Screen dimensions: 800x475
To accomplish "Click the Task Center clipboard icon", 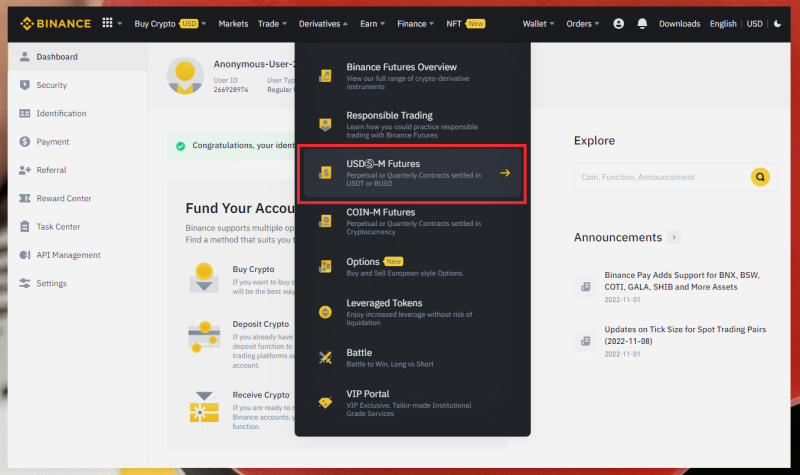I will 24,227.
